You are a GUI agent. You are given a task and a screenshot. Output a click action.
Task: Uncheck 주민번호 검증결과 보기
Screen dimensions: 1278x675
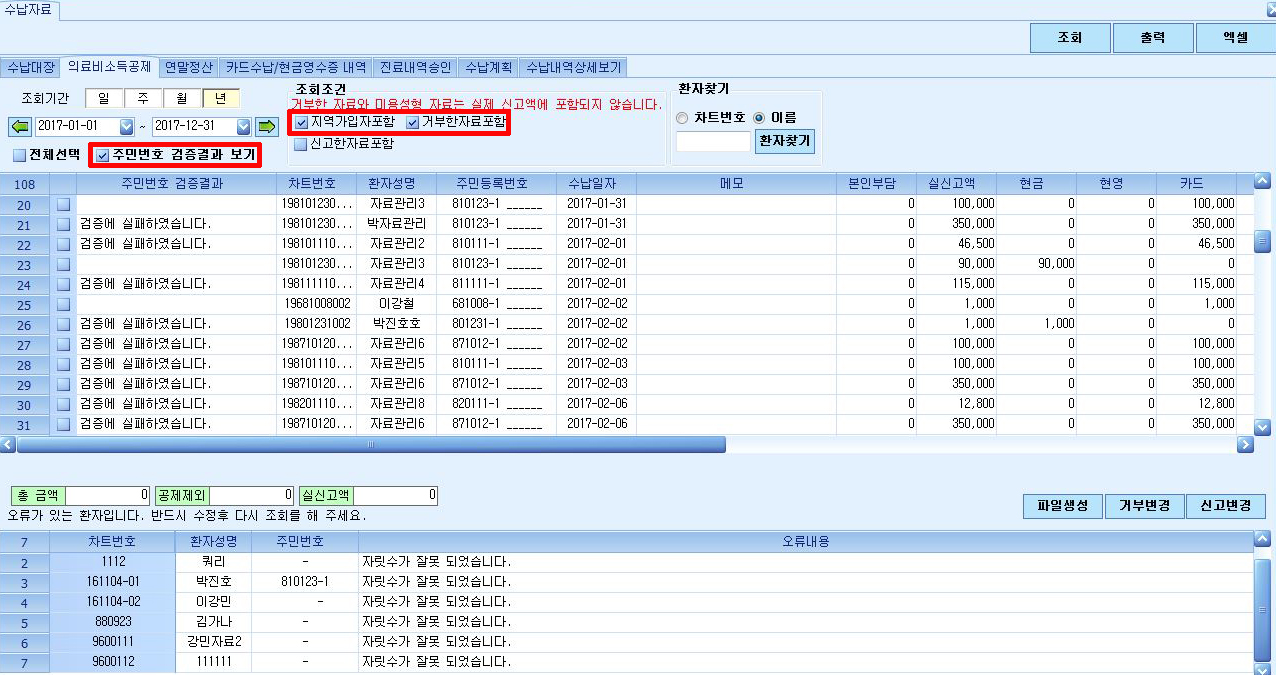103,155
